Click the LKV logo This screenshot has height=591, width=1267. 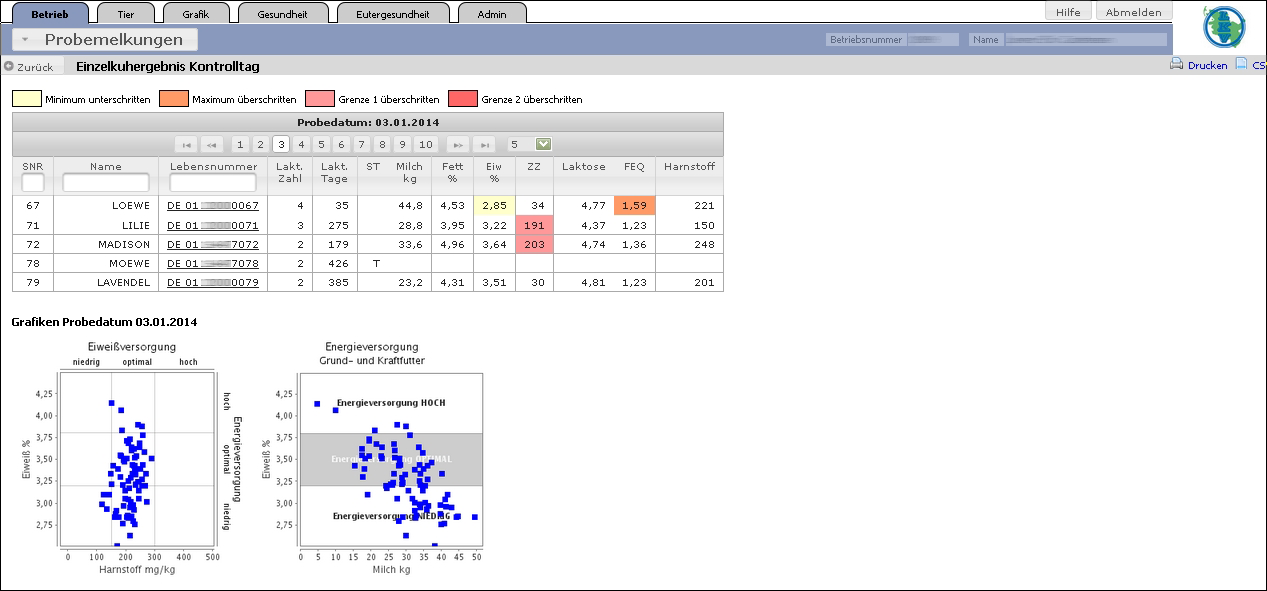[x=1224, y=27]
